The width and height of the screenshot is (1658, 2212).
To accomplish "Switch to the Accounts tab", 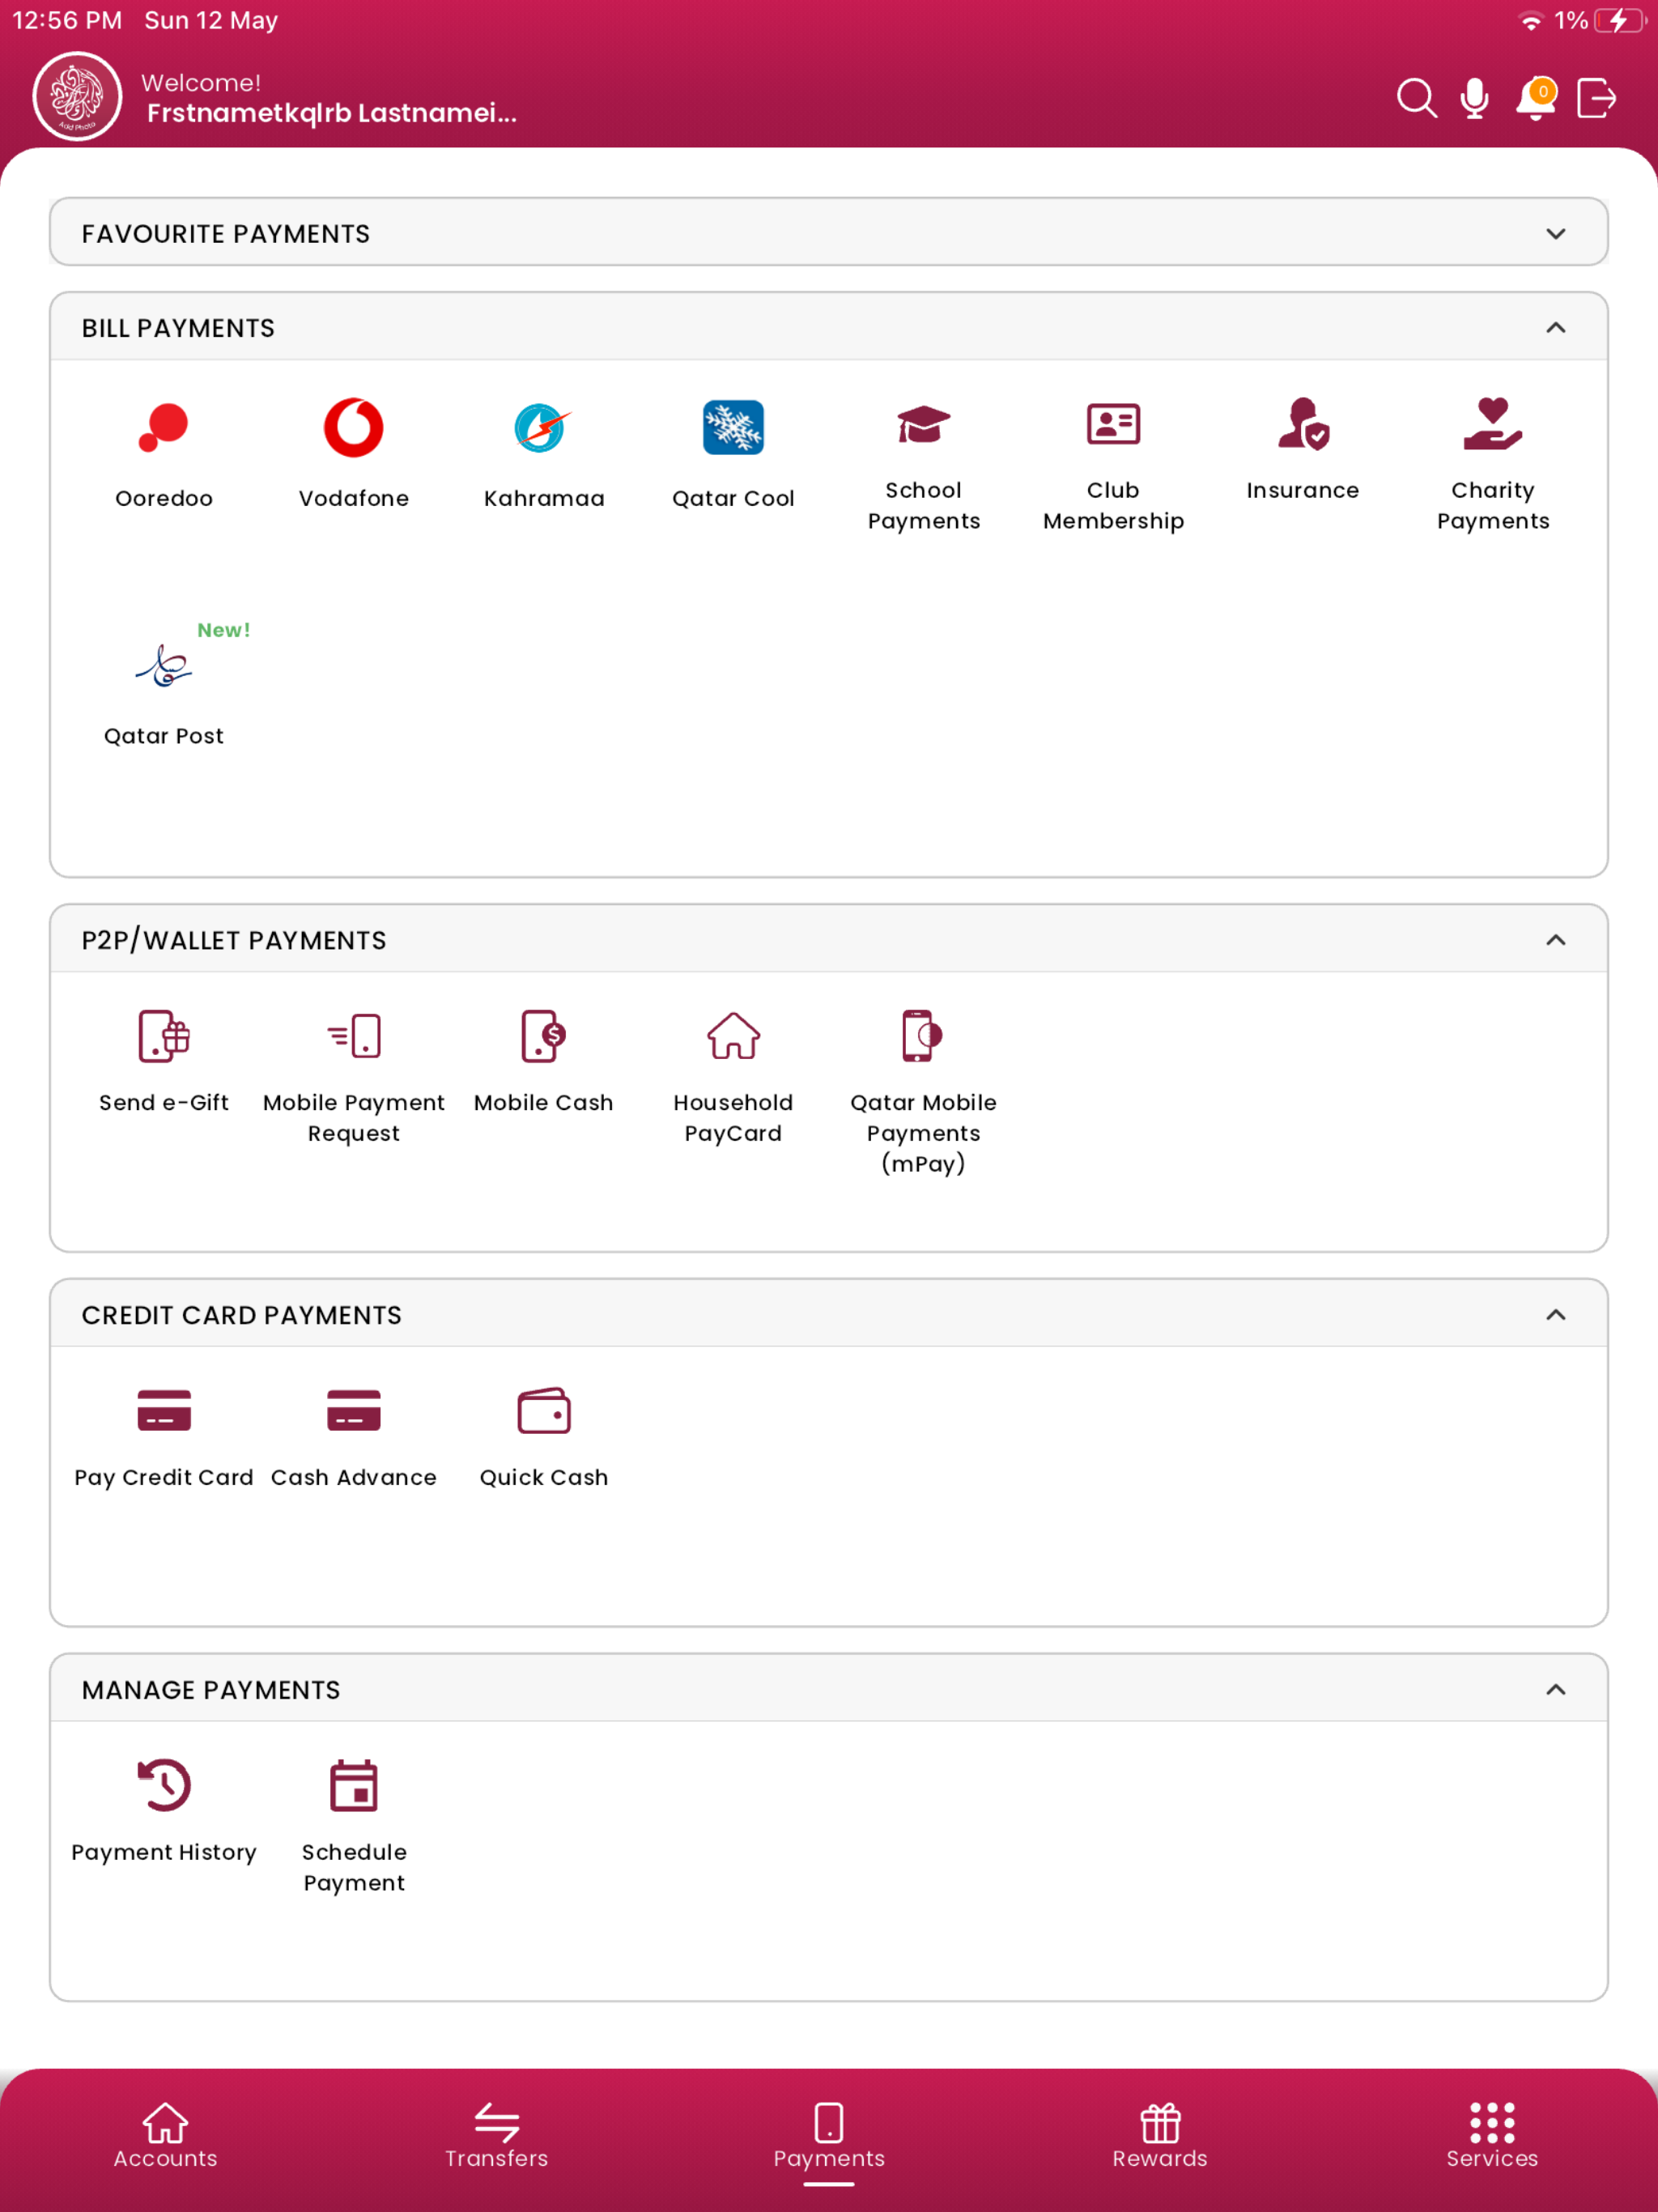I will tap(164, 2140).
